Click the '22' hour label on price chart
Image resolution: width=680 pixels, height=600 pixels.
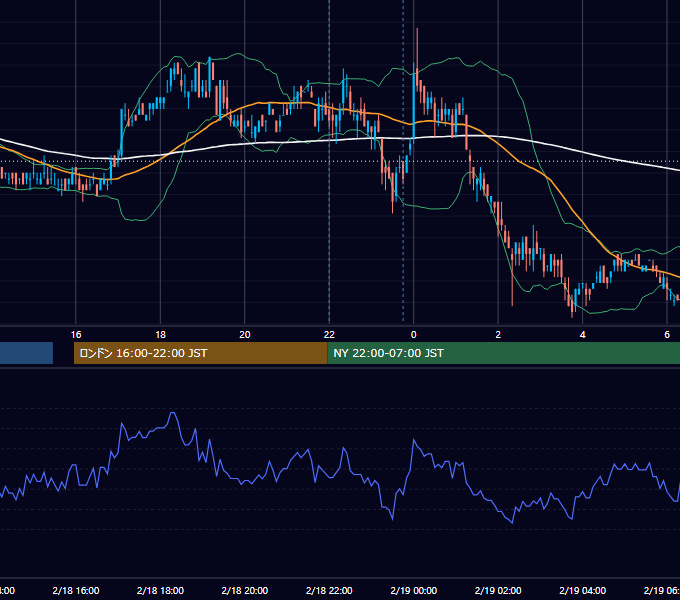tap(329, 334)
